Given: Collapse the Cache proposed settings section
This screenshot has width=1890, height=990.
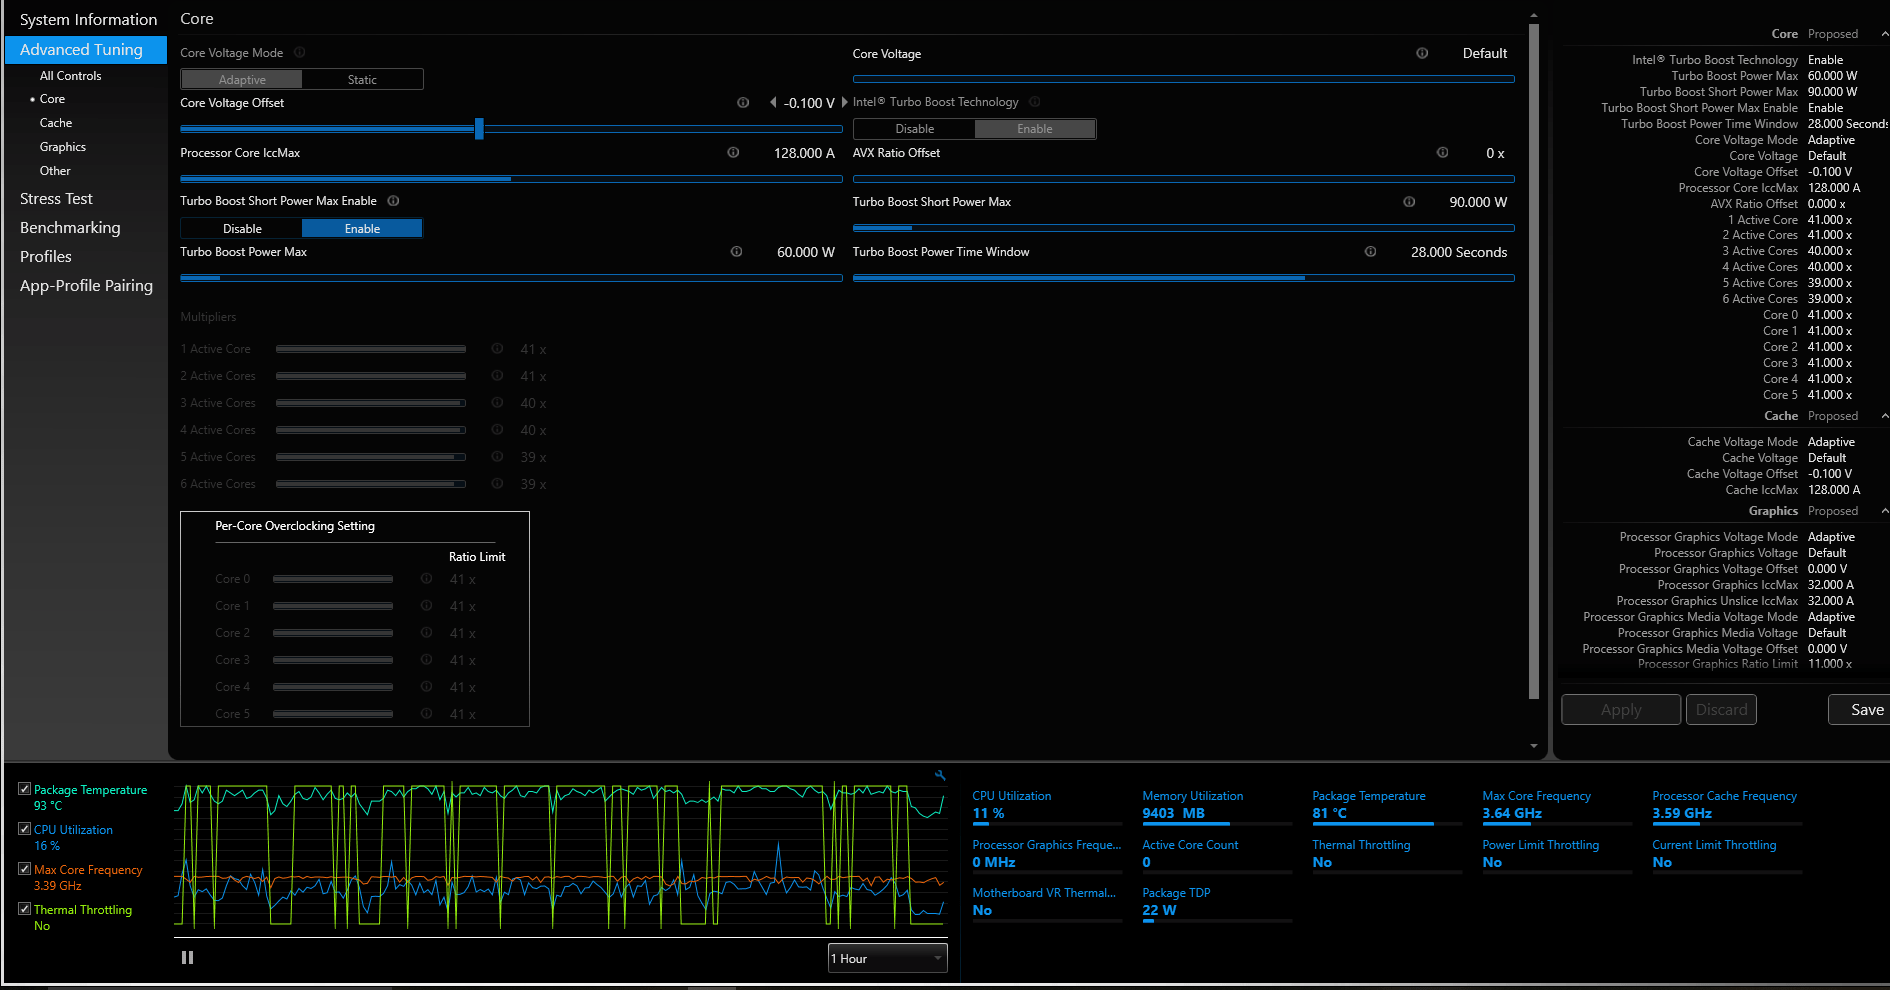Looking at the screenshot, I should 1884,416.
